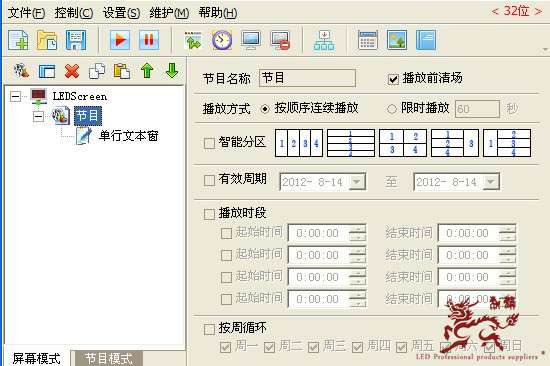Select the 单行文本窗 tree item

tap(128, 136)
